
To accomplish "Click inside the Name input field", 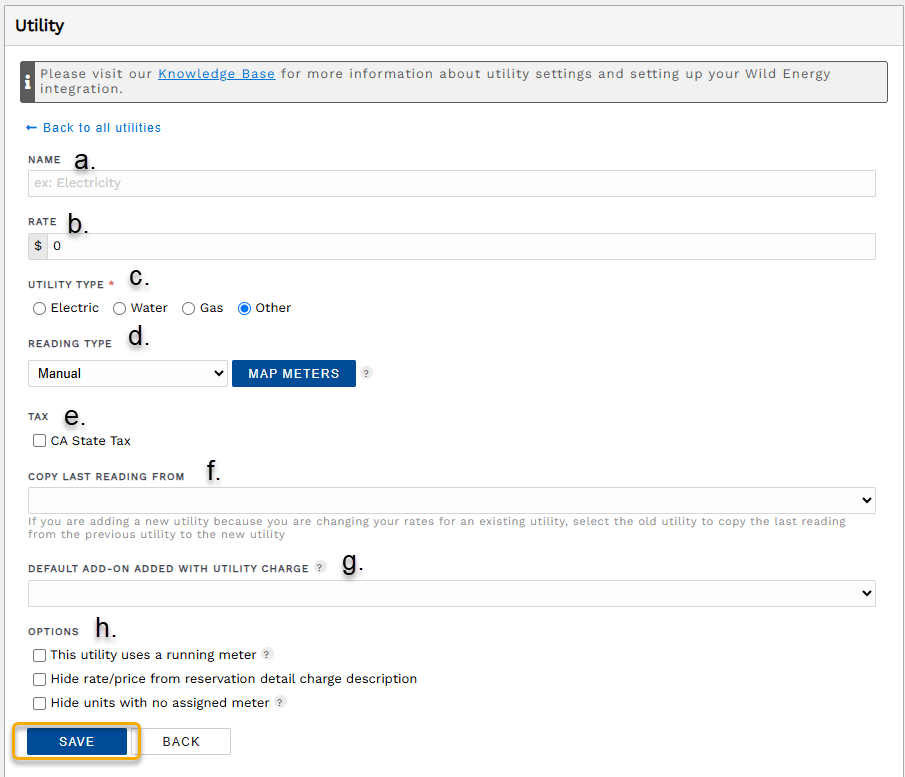I will pos(451,183).
